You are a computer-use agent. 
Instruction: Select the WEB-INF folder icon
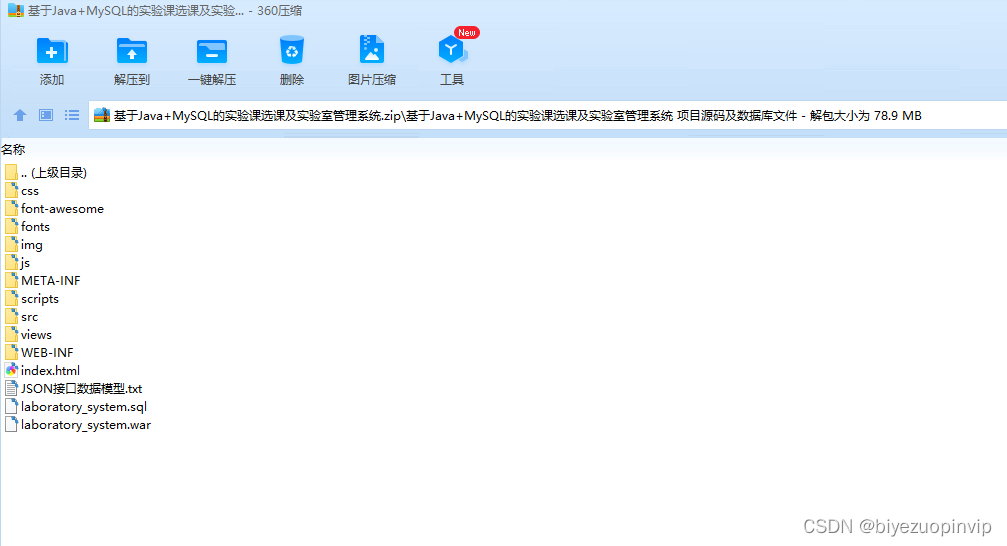pos(11,352)
